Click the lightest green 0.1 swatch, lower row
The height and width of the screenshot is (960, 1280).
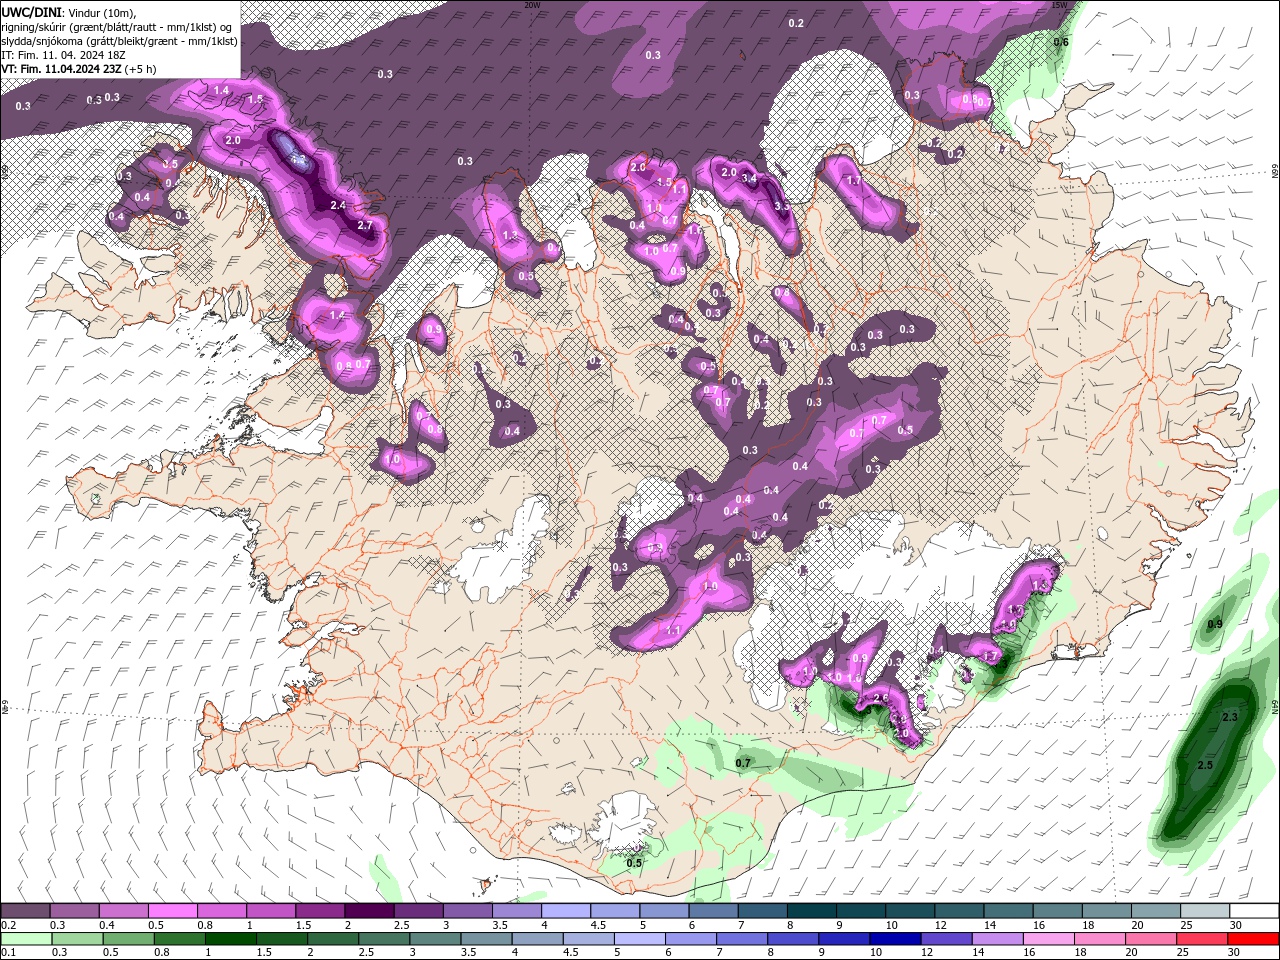tap(26, 939)
